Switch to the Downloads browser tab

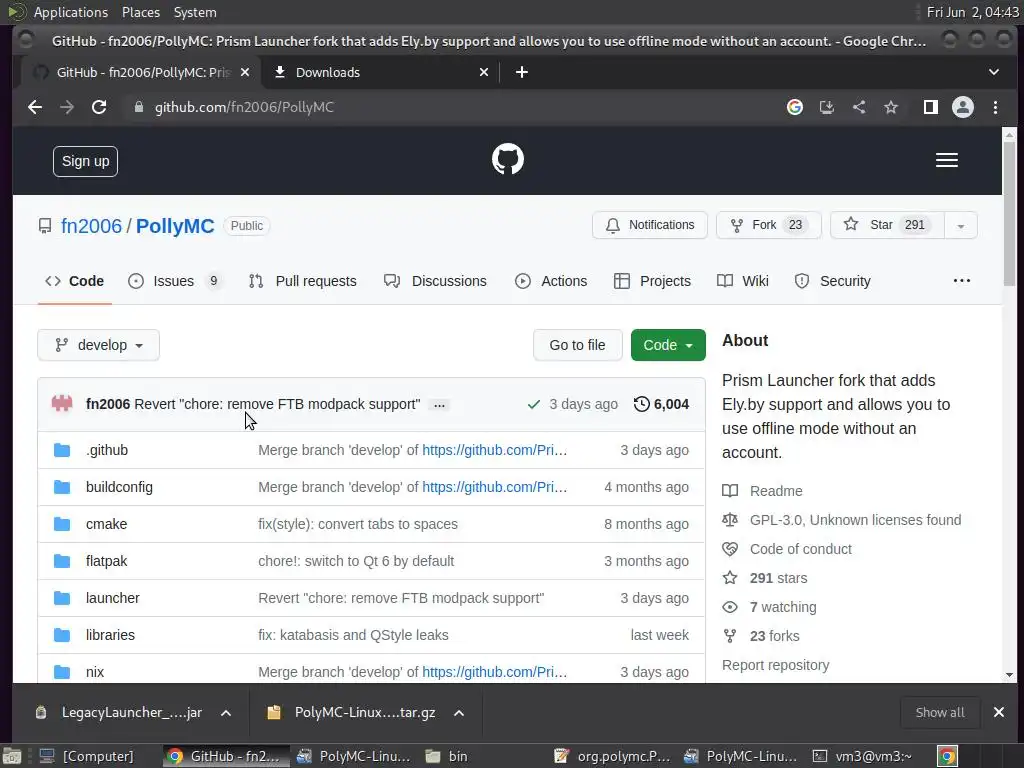tap(379, 72)
